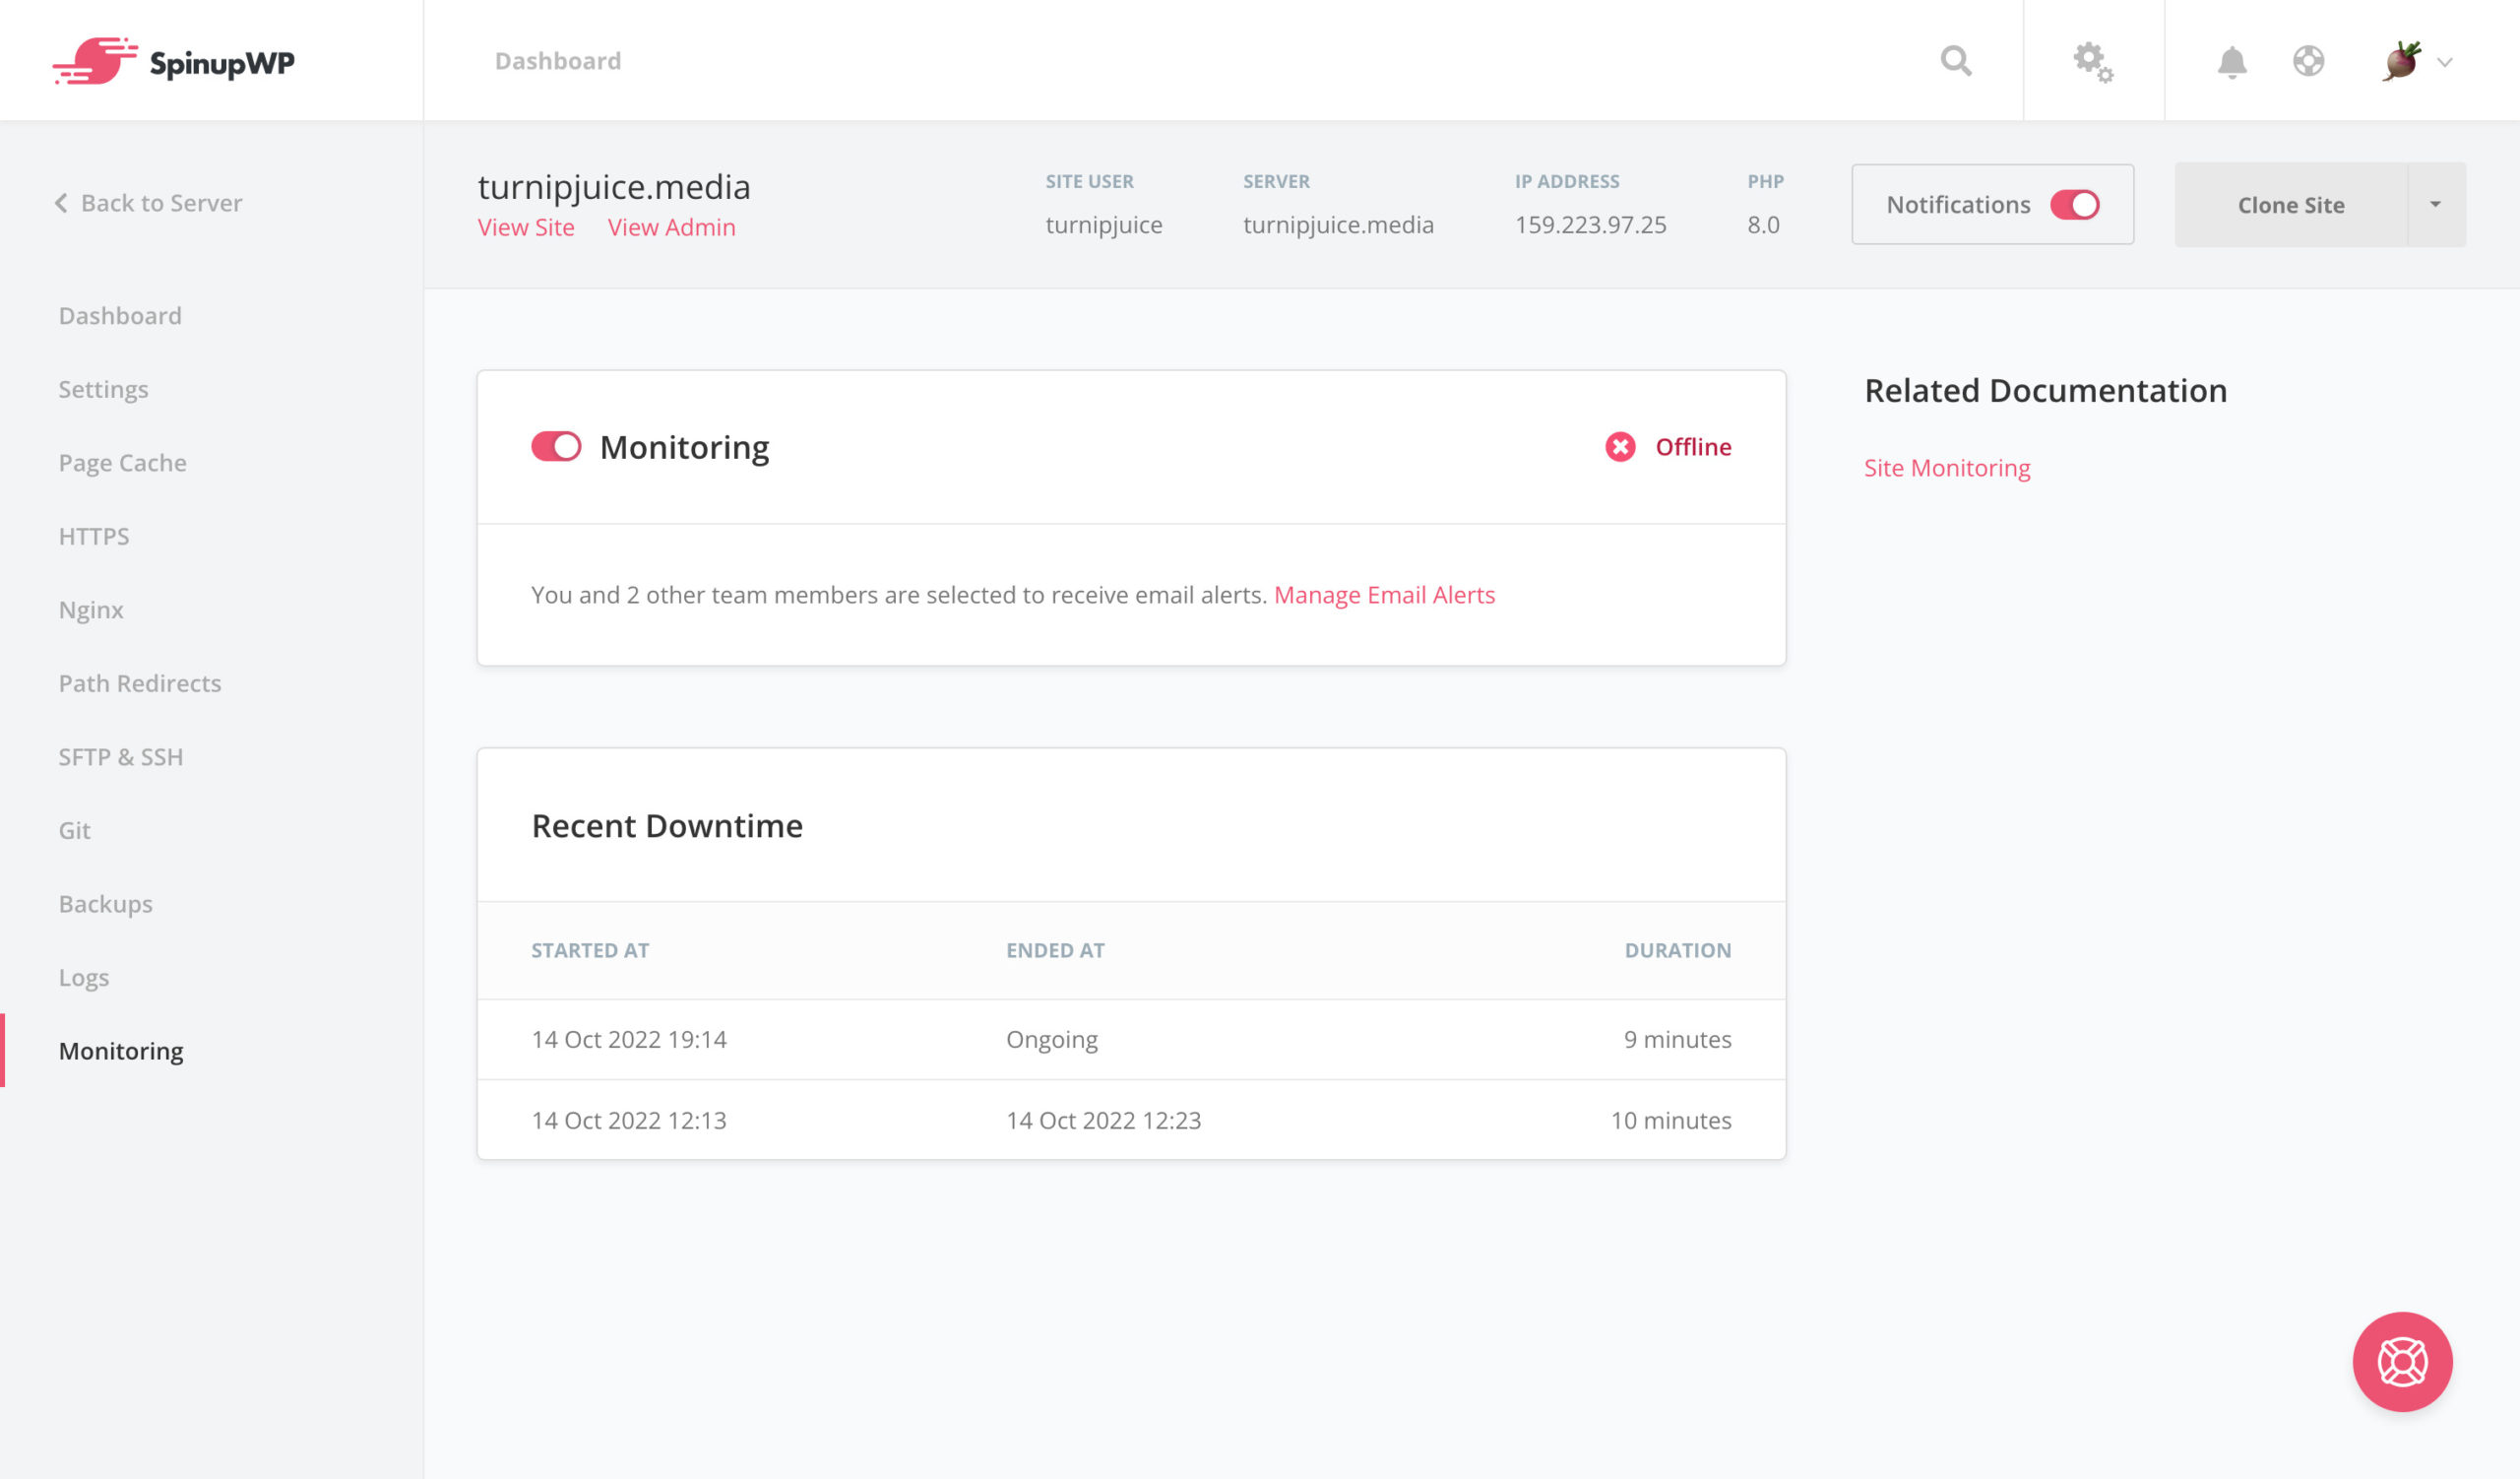Click the View Site link
This screenshot has height=1479, width=2520.
pos(526,227)
